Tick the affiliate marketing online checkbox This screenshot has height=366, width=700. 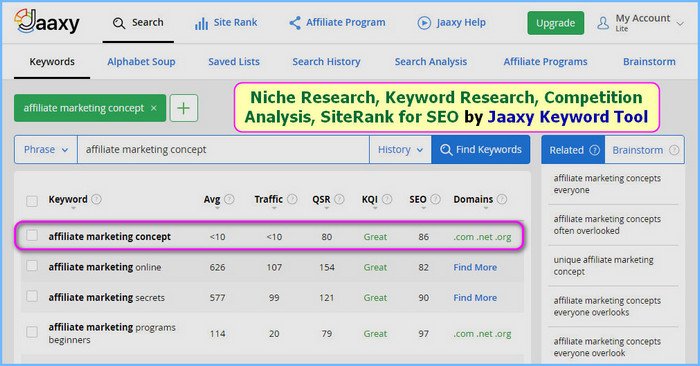pos(32,266)
